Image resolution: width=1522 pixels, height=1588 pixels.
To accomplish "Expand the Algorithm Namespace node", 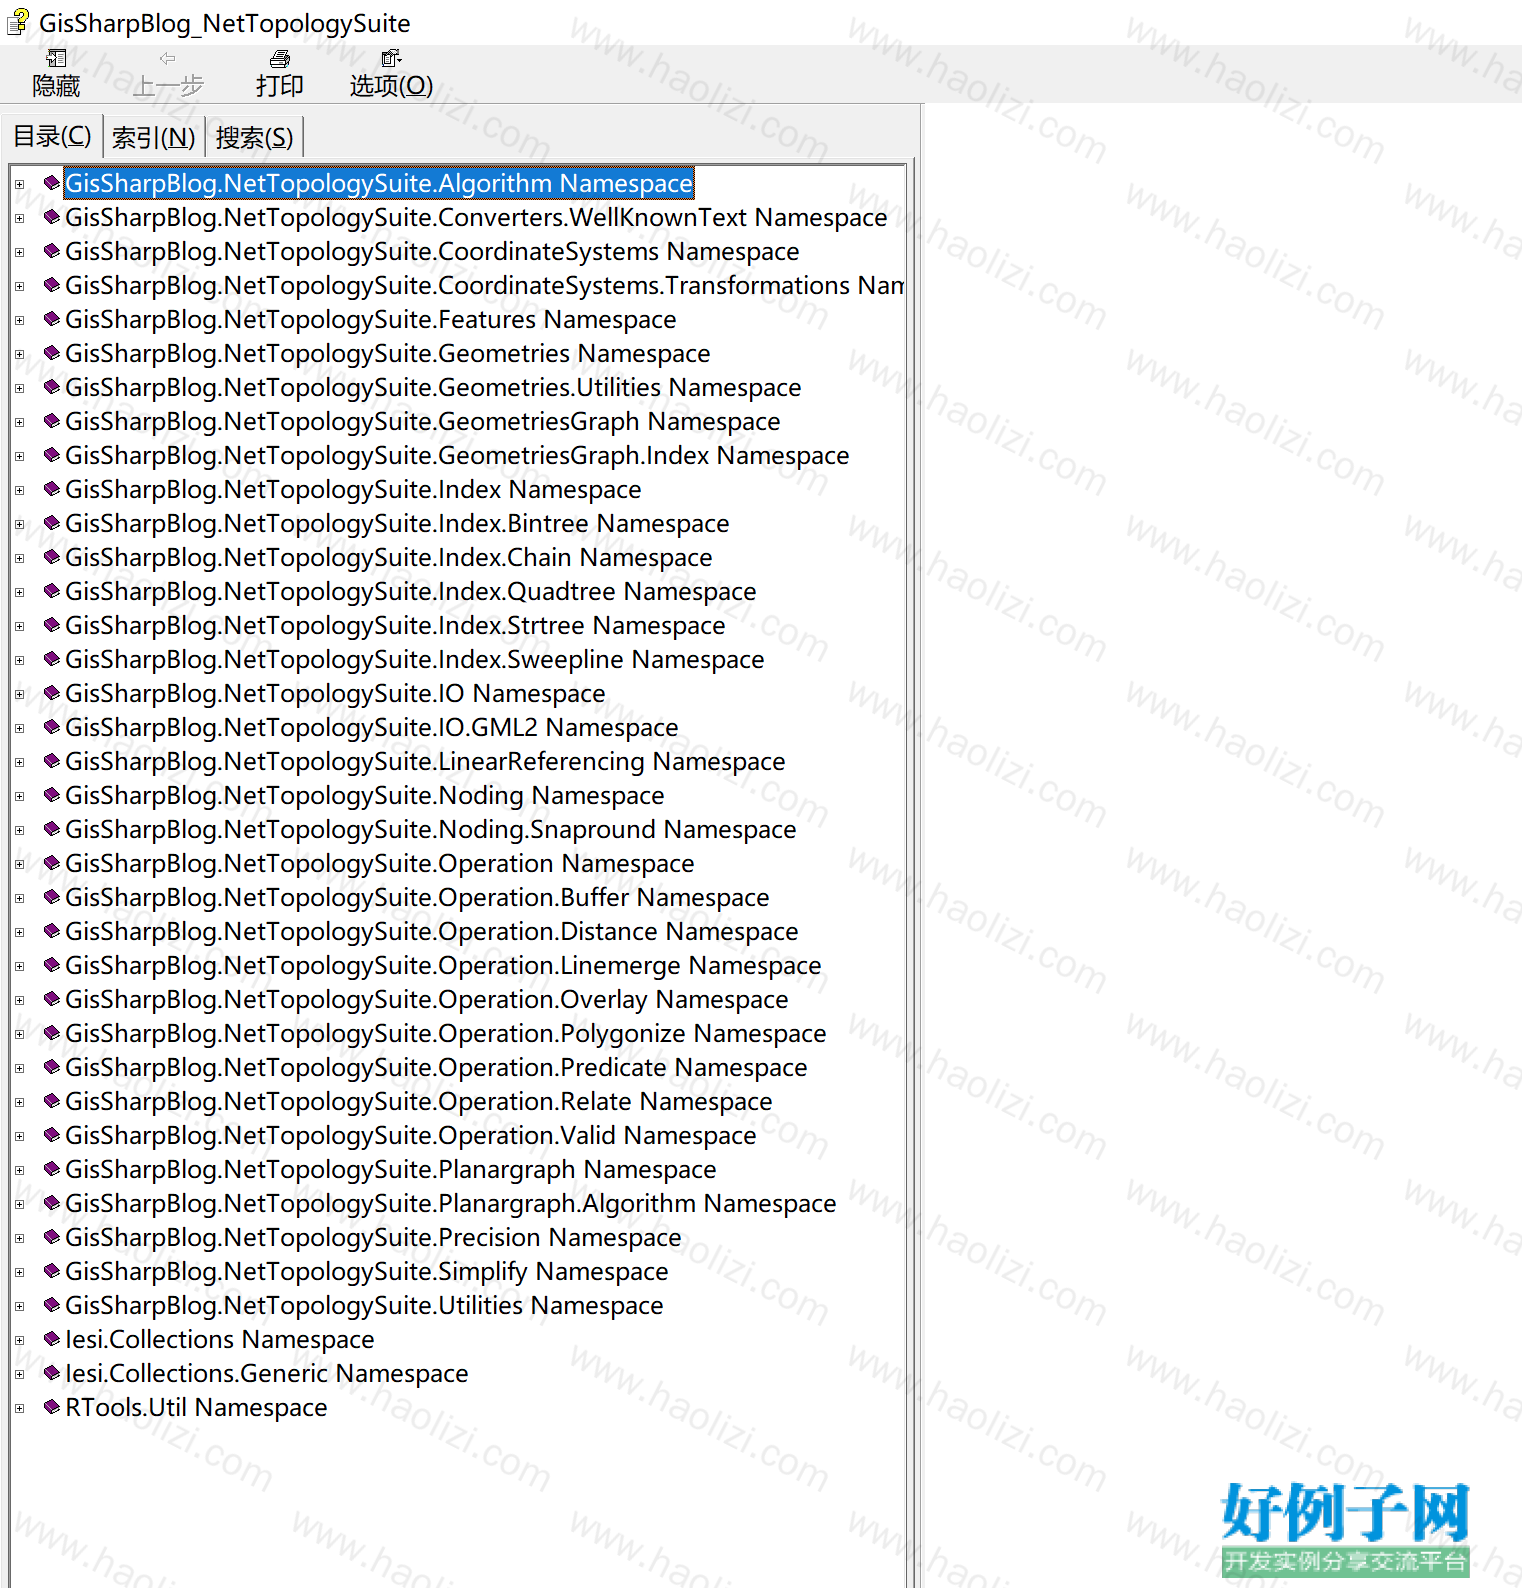I will [x=19, y=184].
